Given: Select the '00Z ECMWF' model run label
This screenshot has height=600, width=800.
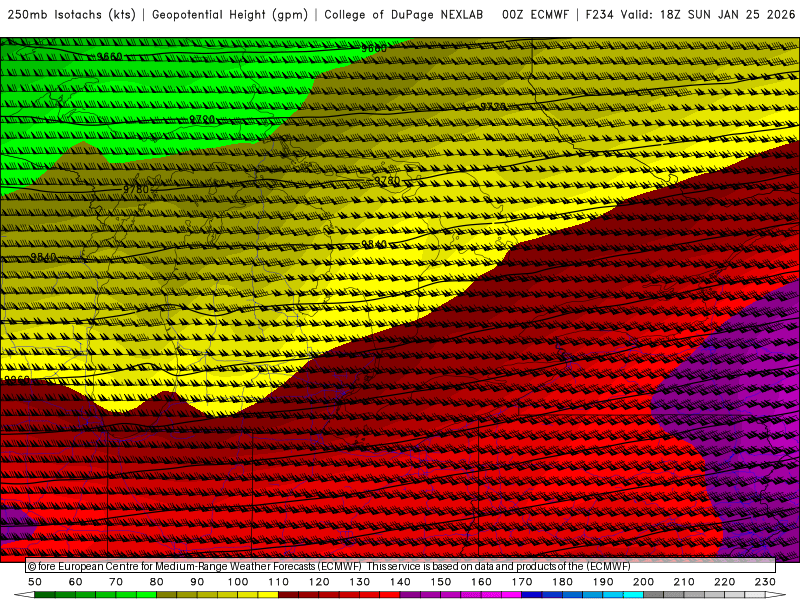Looking at the screenshot, I should click(535, 15).
